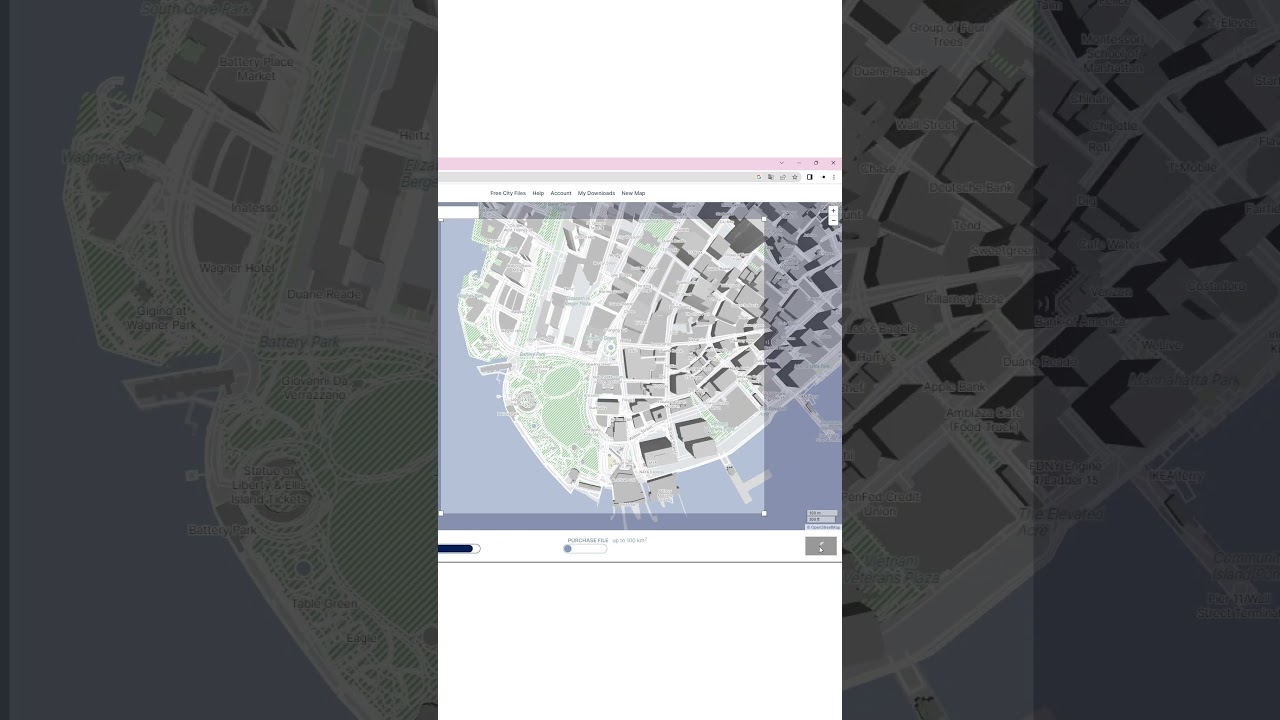Click the Google icon in address bar

(759, 177)
